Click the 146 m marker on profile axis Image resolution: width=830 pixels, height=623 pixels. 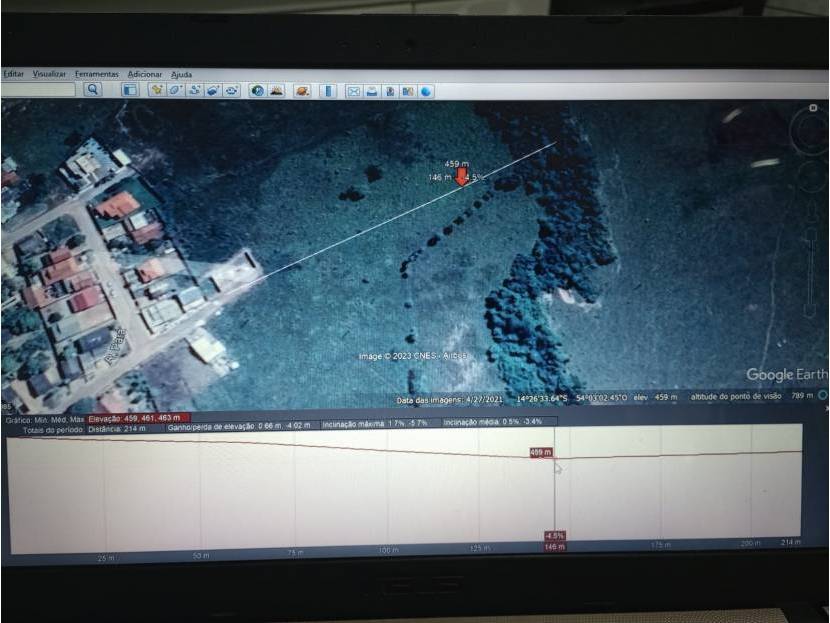pos(554,546)
